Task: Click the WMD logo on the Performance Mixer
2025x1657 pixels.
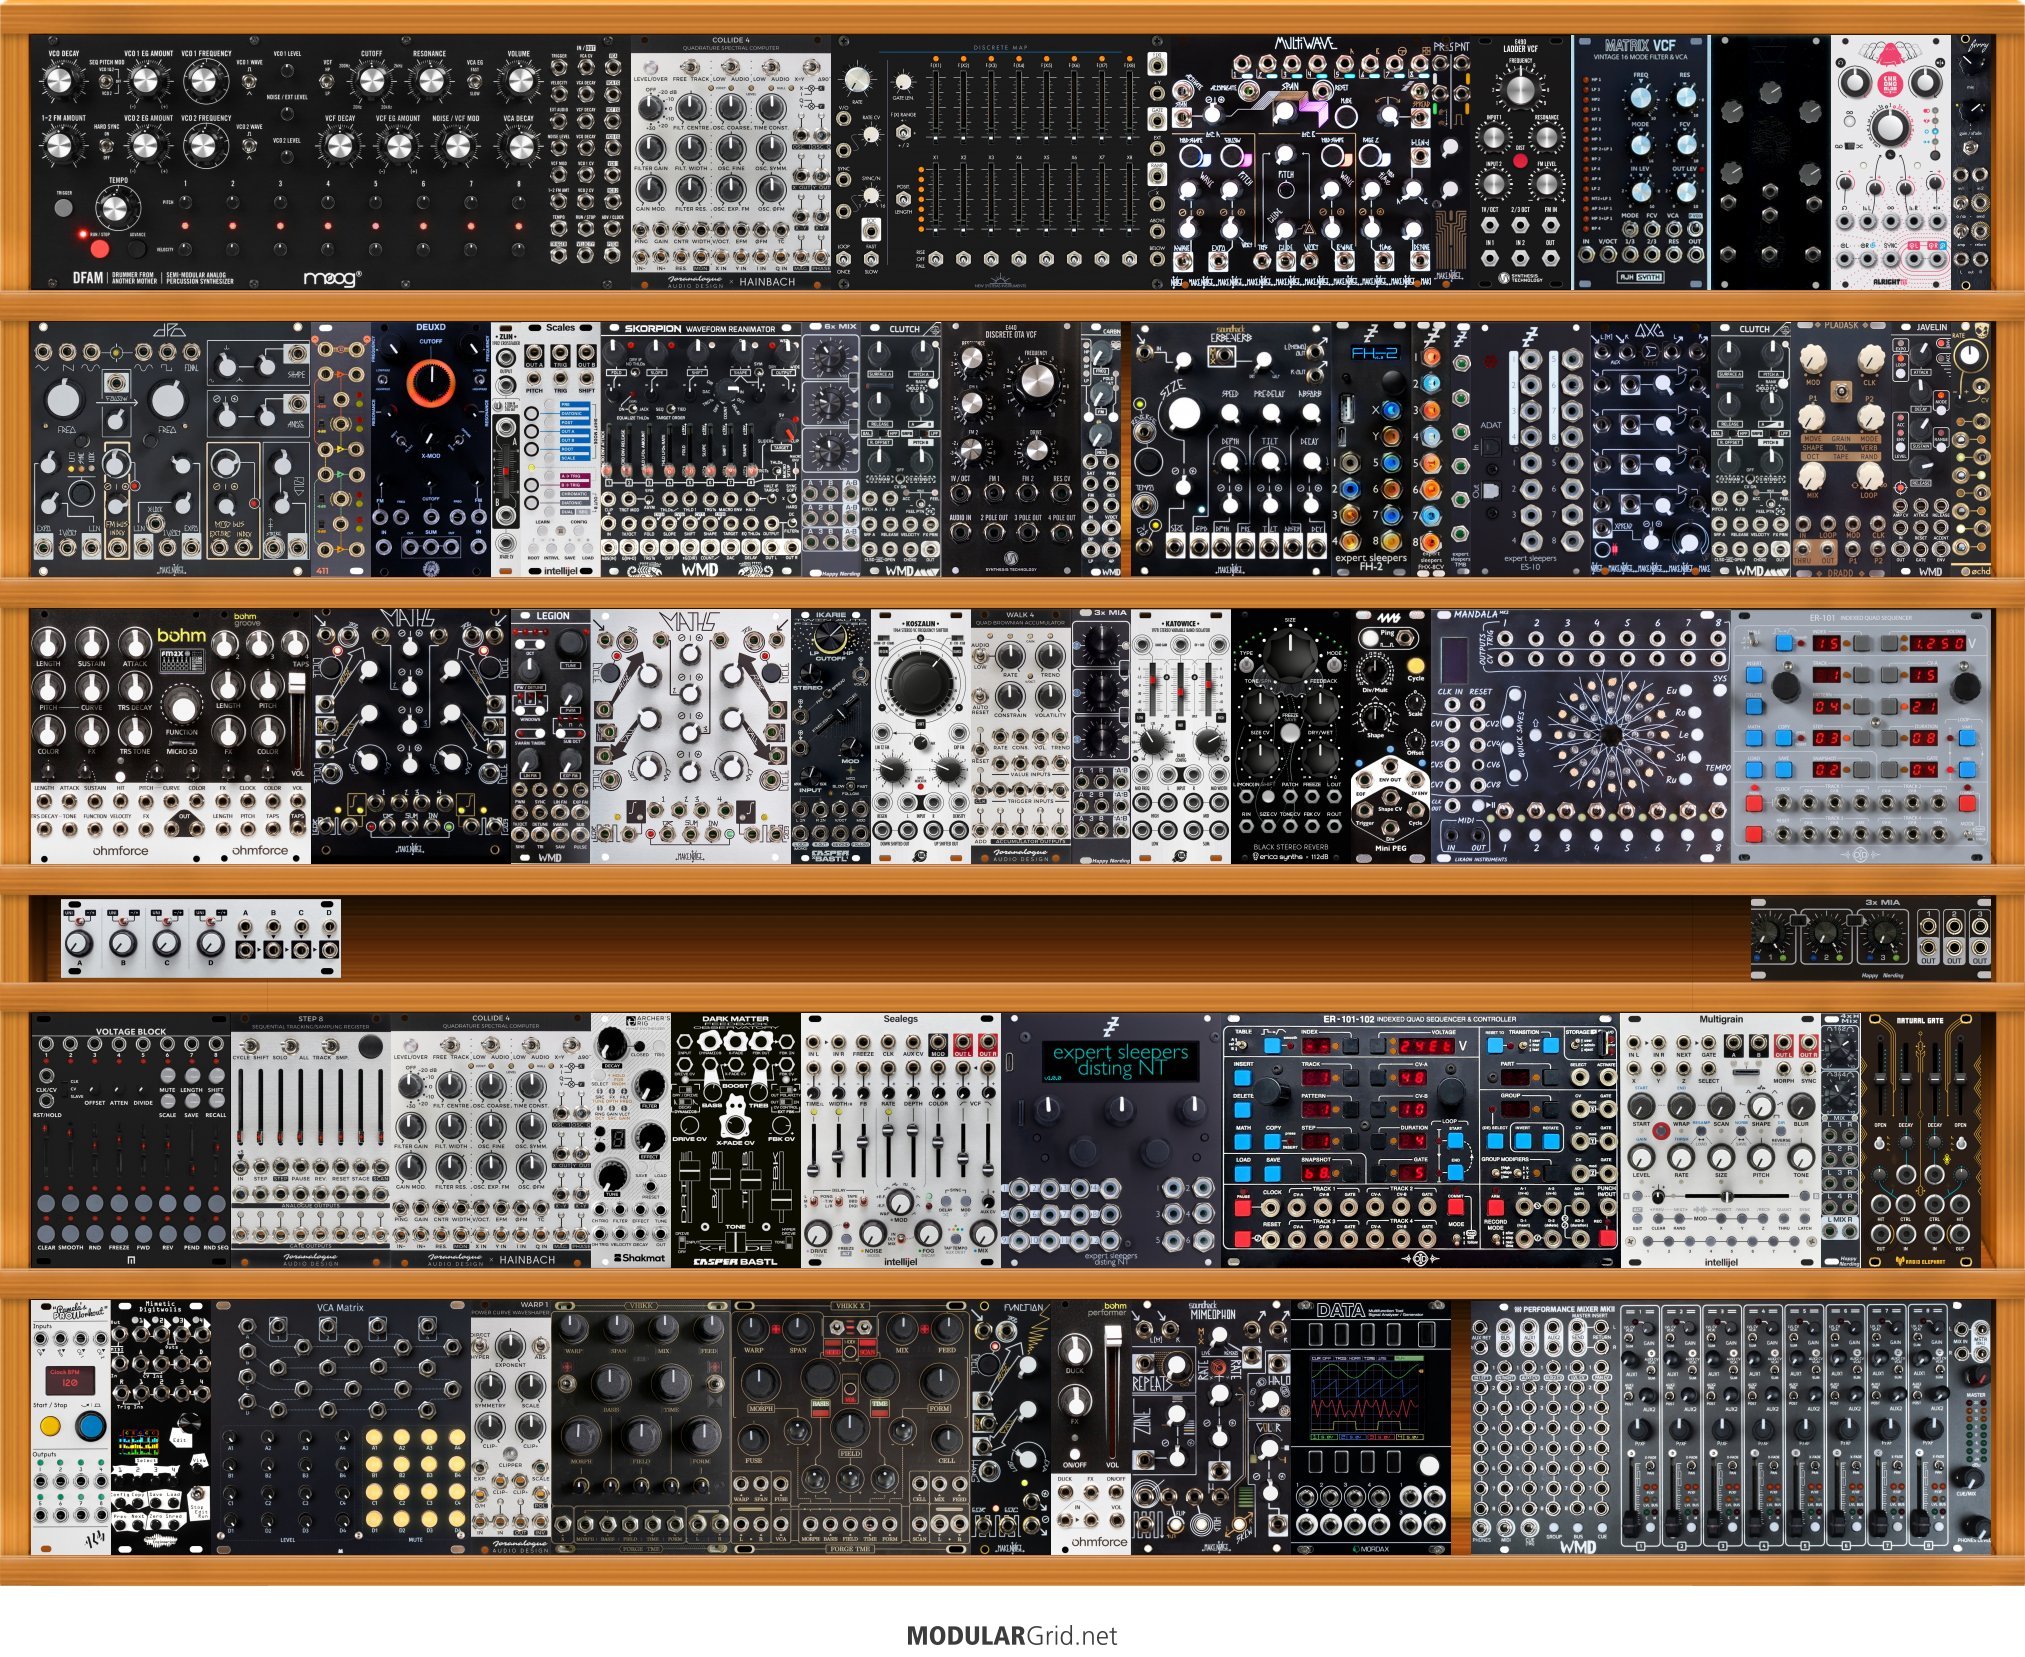Action: 1578,1546
